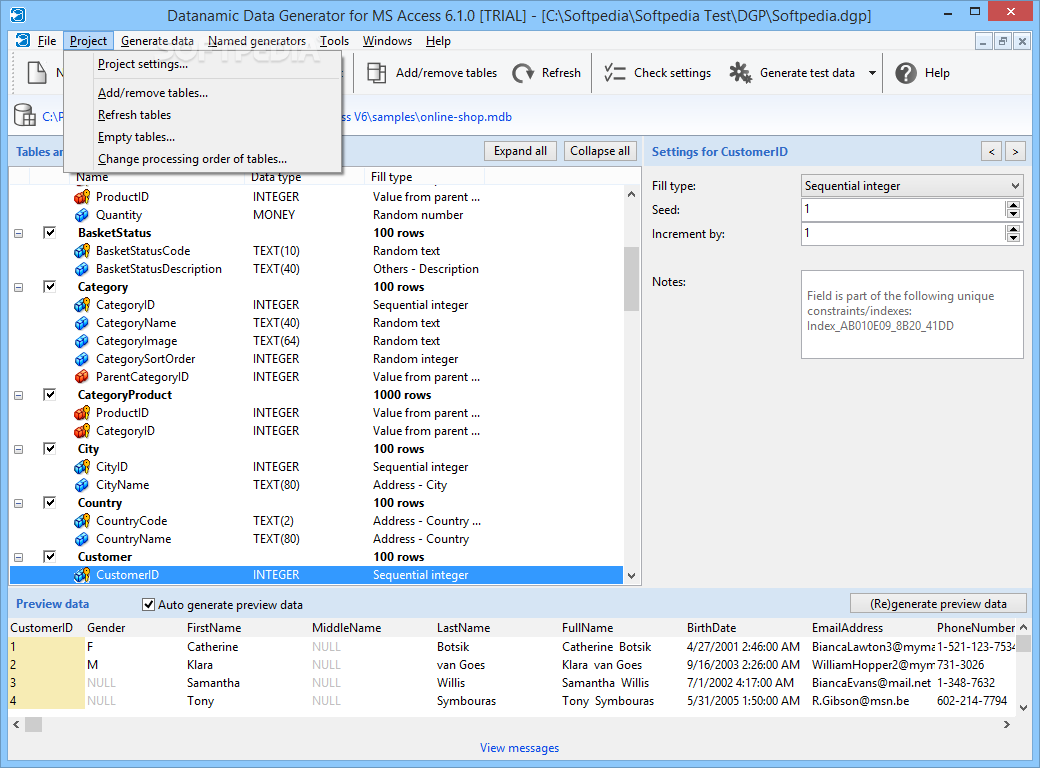Viewport: 1040px width, 768px height.
Task: Click the key icon of CategoryID under Category
Action: tap(82, 305)
